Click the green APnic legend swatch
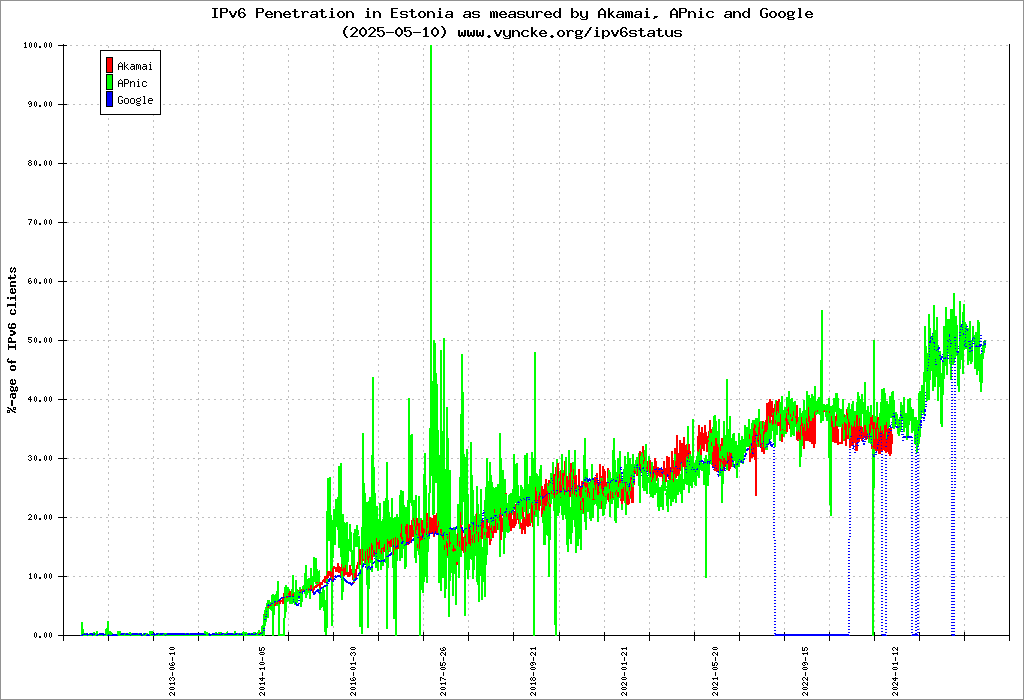This screenshot has height=700, width=1024. coord(109,83)
